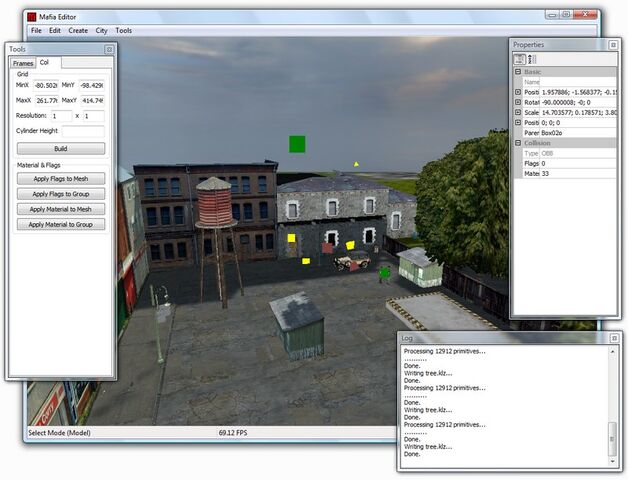Image resolution: width=628 pixels, height=480 pixels.
Task: Click the MinX grid input field
Action: 46,85
